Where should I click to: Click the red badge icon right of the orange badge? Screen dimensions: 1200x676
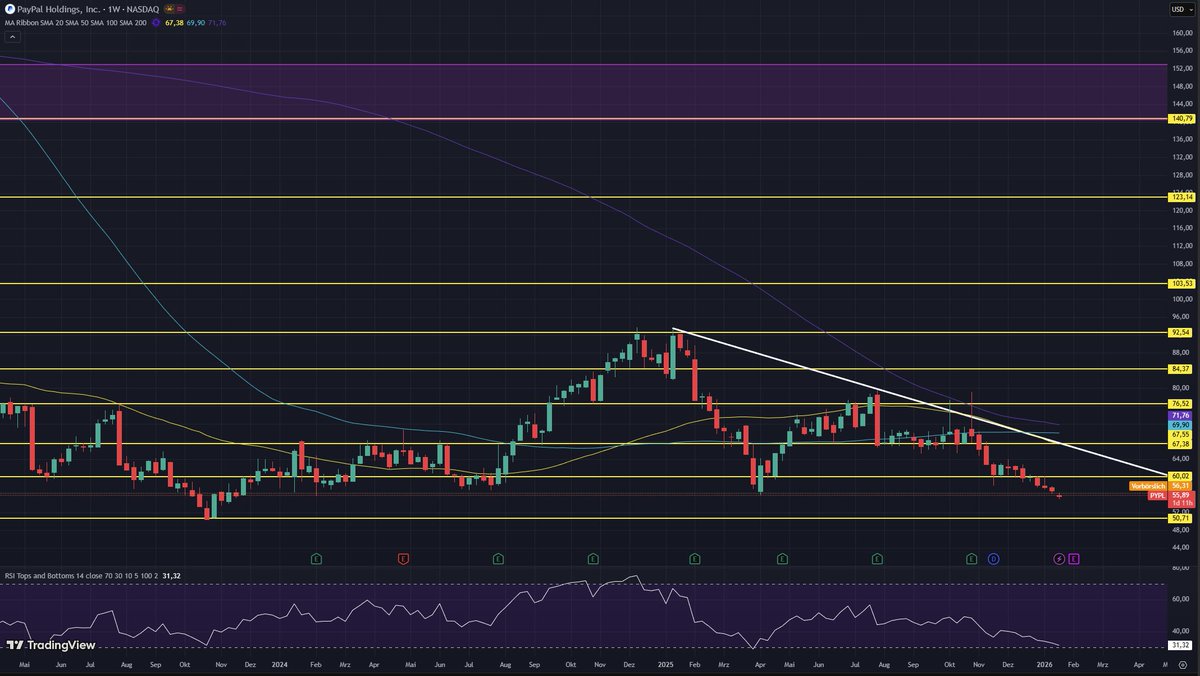(x=181, y=8)
